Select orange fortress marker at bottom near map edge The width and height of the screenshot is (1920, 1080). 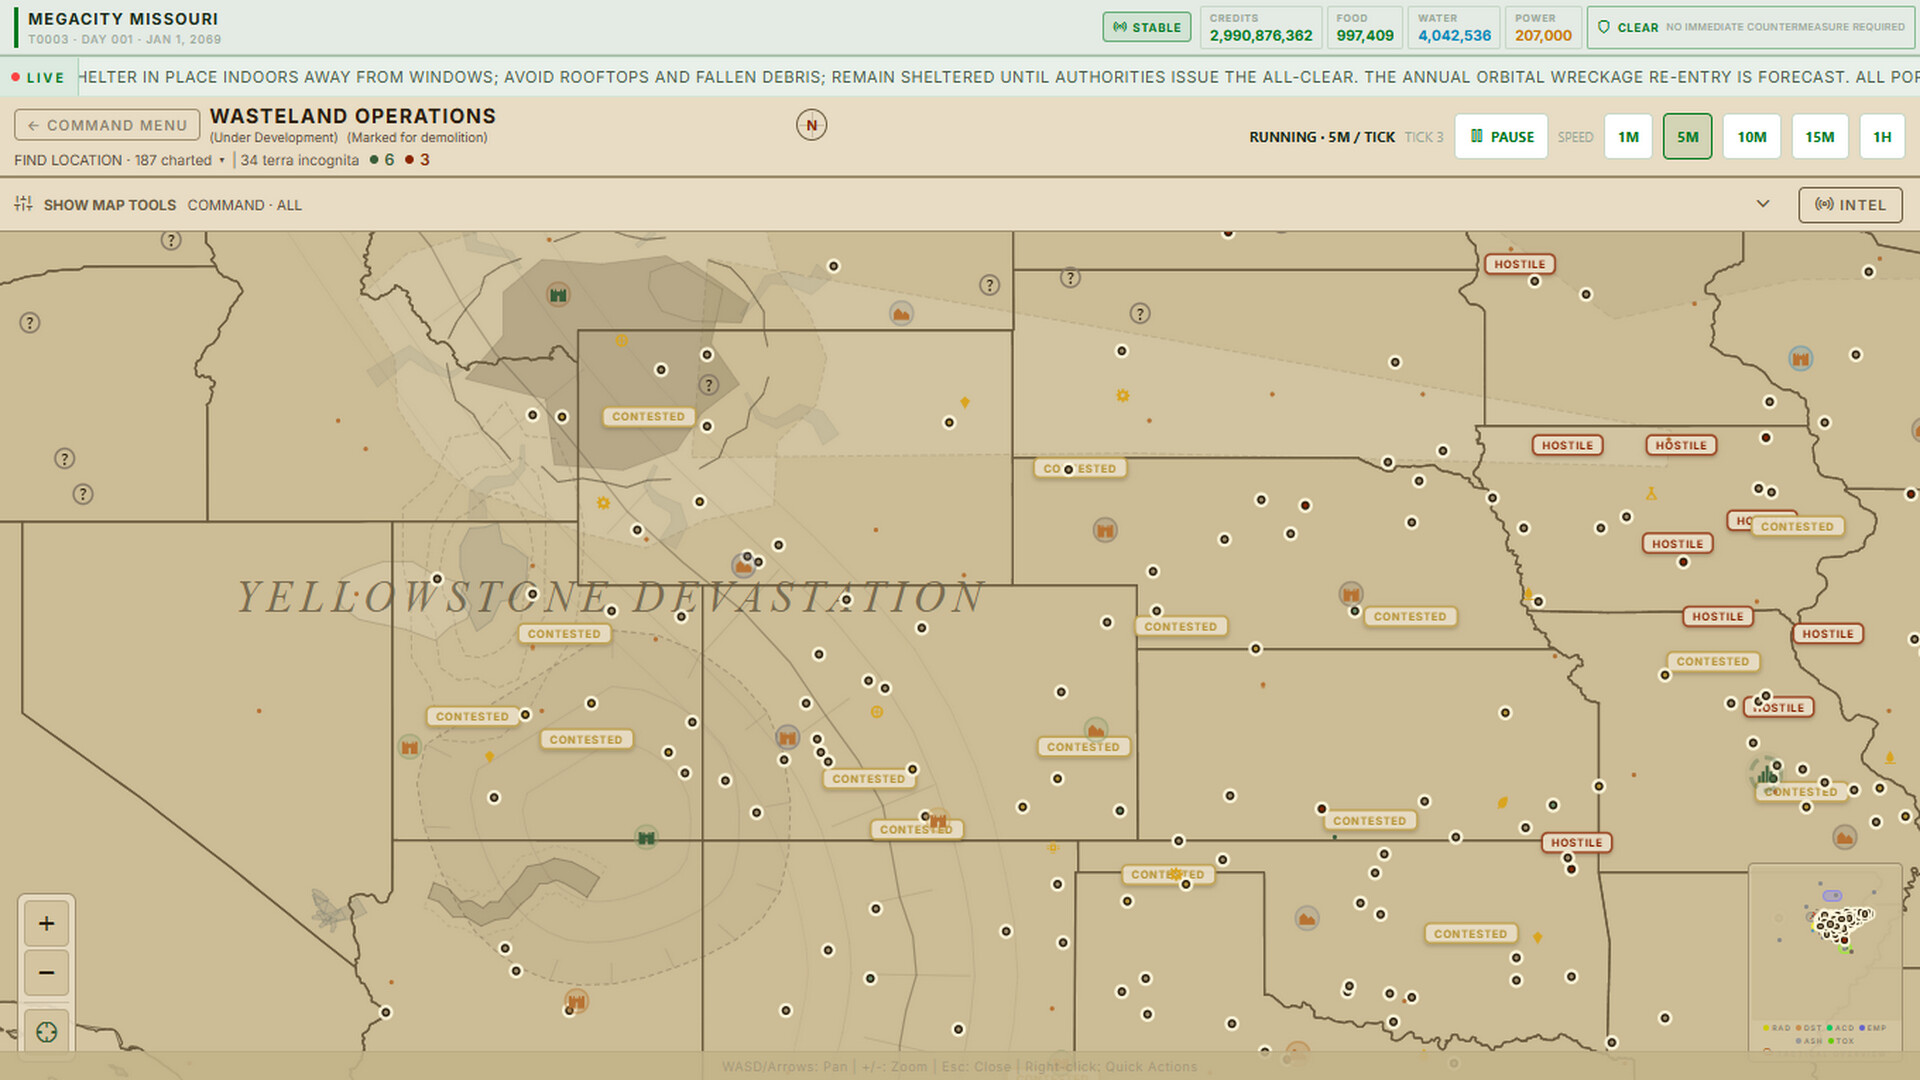coord(576,1001)
